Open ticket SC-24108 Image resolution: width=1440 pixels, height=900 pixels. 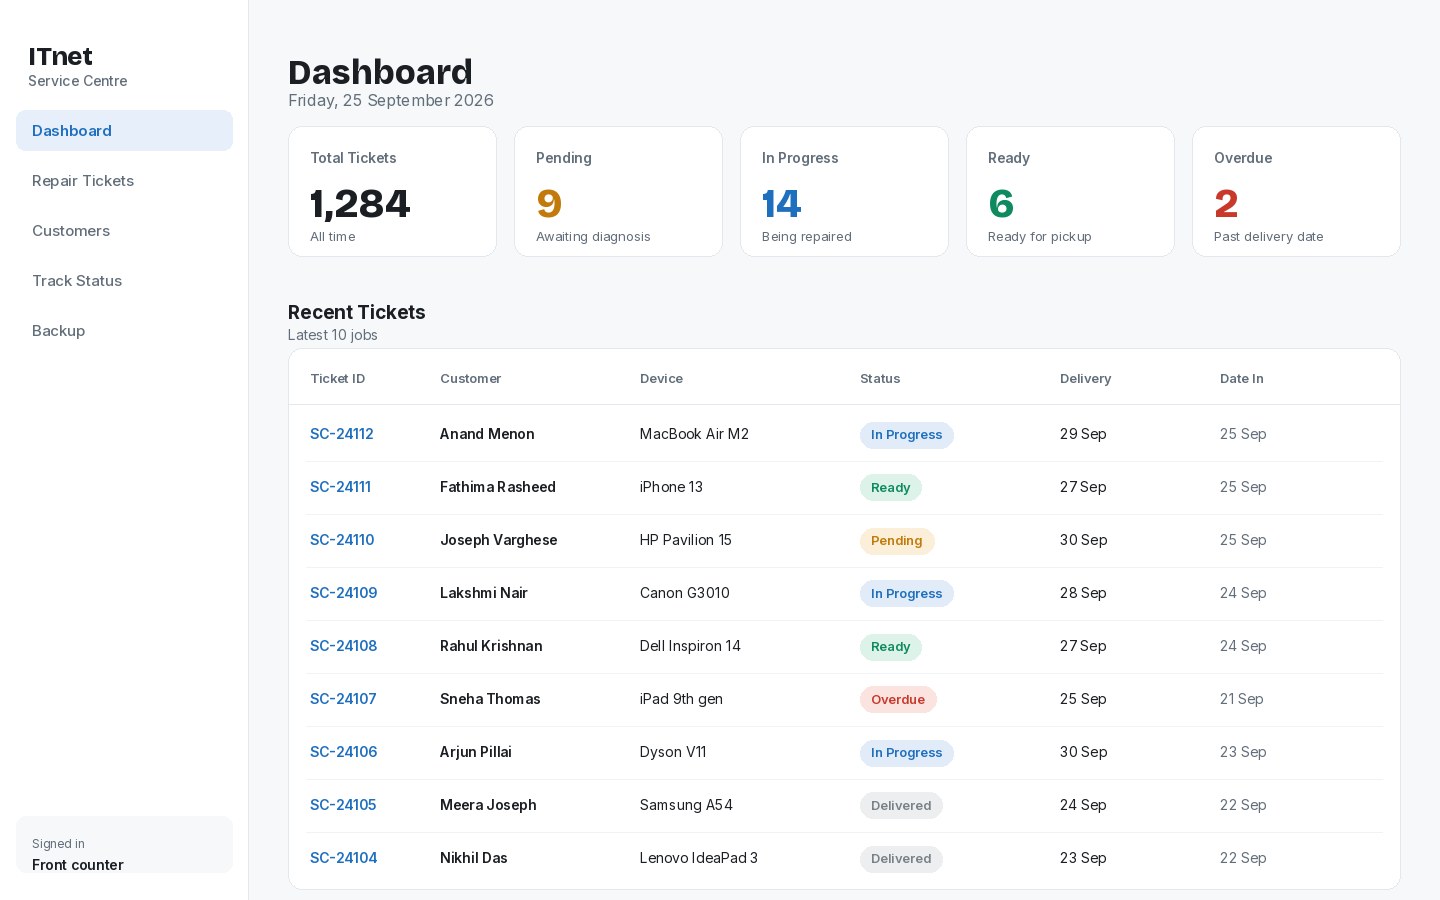click(x=343, y=646)
